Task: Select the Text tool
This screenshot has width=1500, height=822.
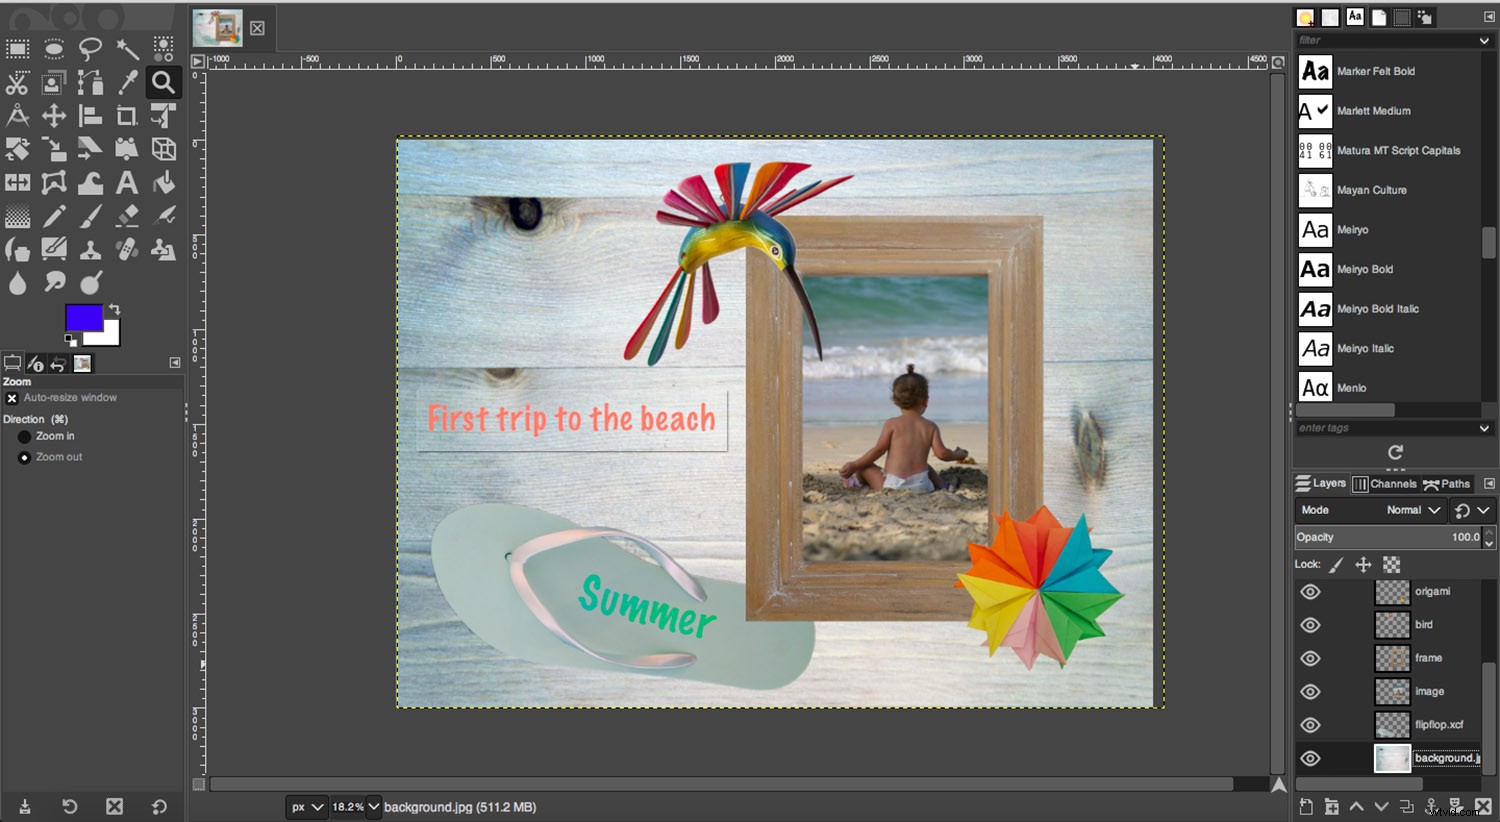Action: (127, 182)
